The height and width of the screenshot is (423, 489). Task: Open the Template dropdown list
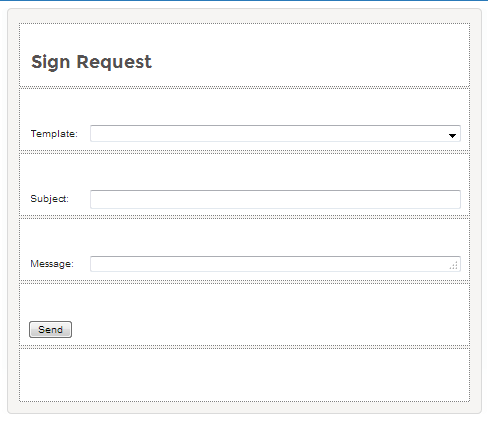pos(275,134)
